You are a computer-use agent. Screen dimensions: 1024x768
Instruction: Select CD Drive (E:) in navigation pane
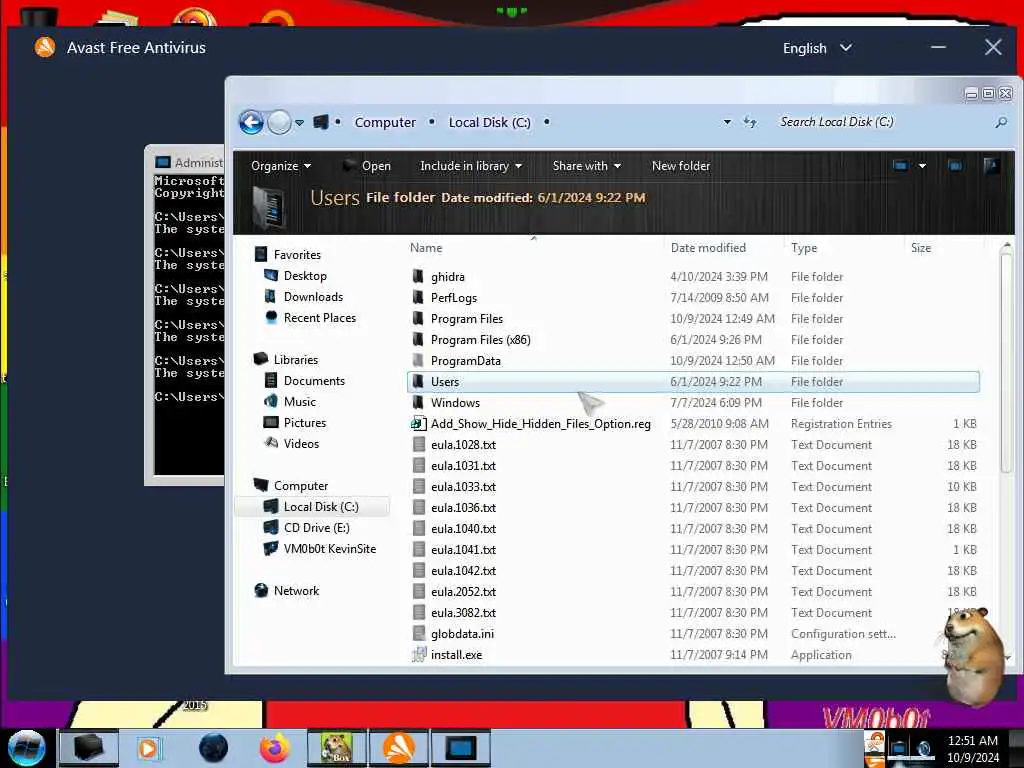tap(306, 528)
